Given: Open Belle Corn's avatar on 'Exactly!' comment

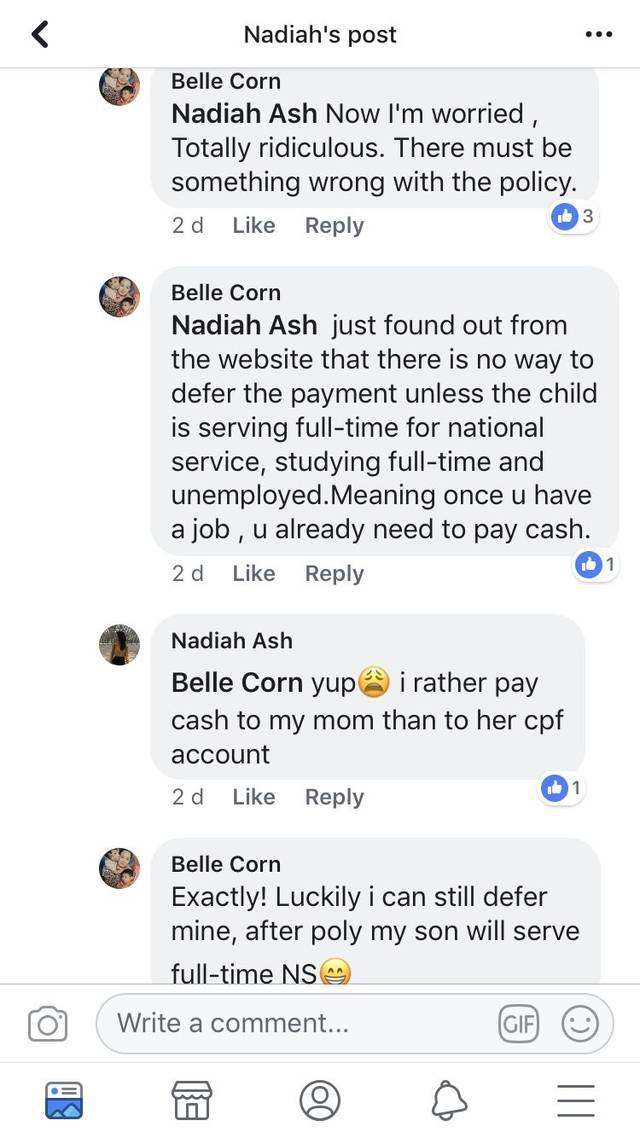Looking at the screenshot, I should [x=119, y=868].
